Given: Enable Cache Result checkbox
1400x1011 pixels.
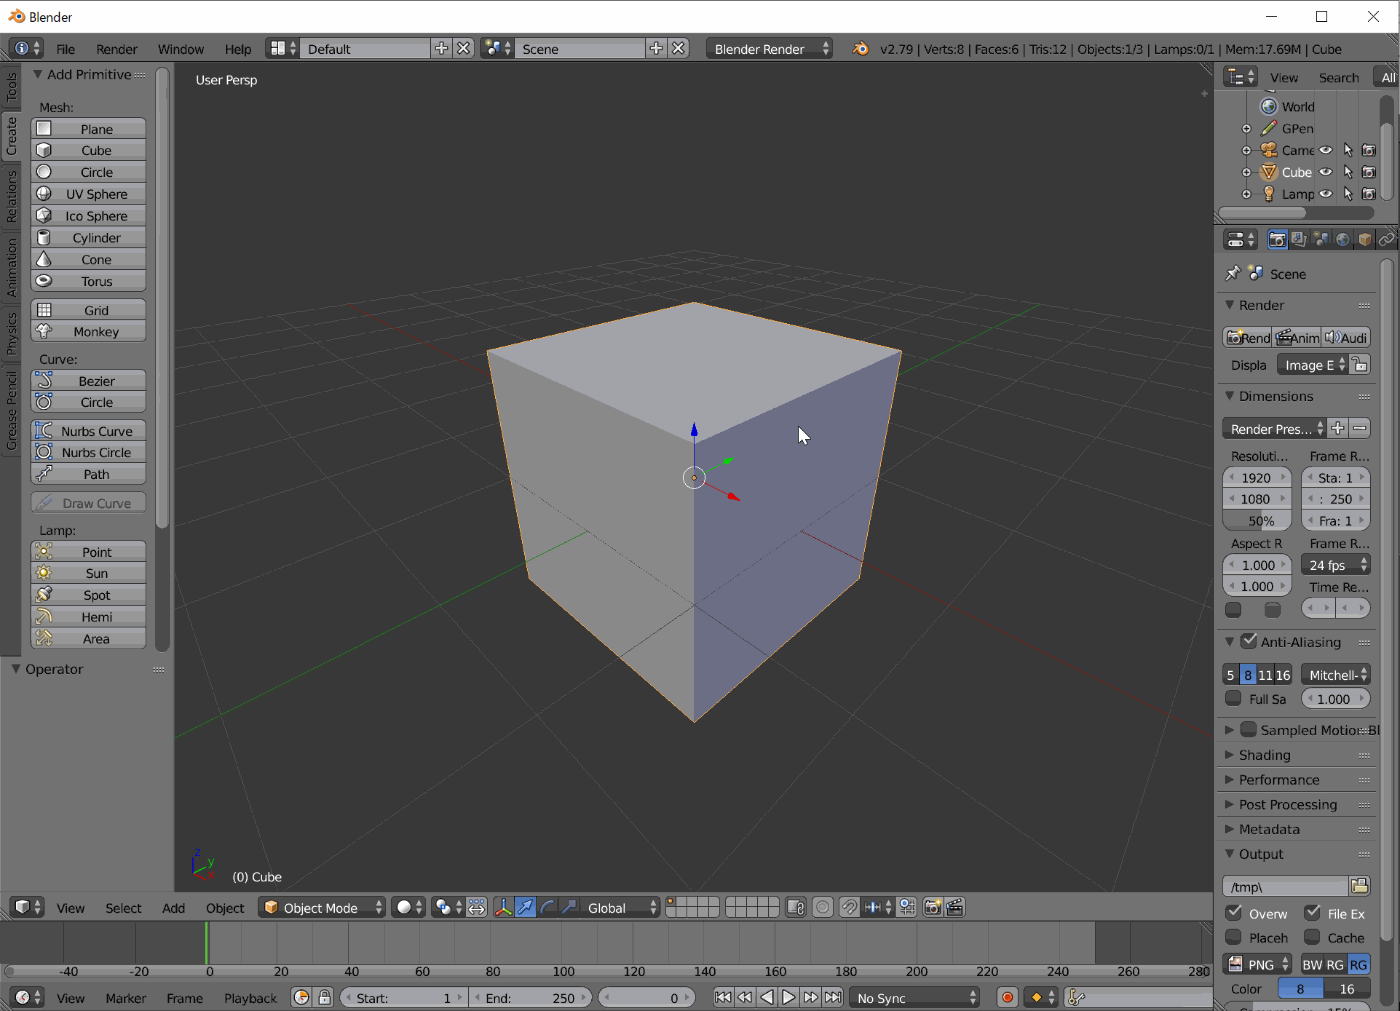Looking at the screenshot, I should coord(1313,937).
